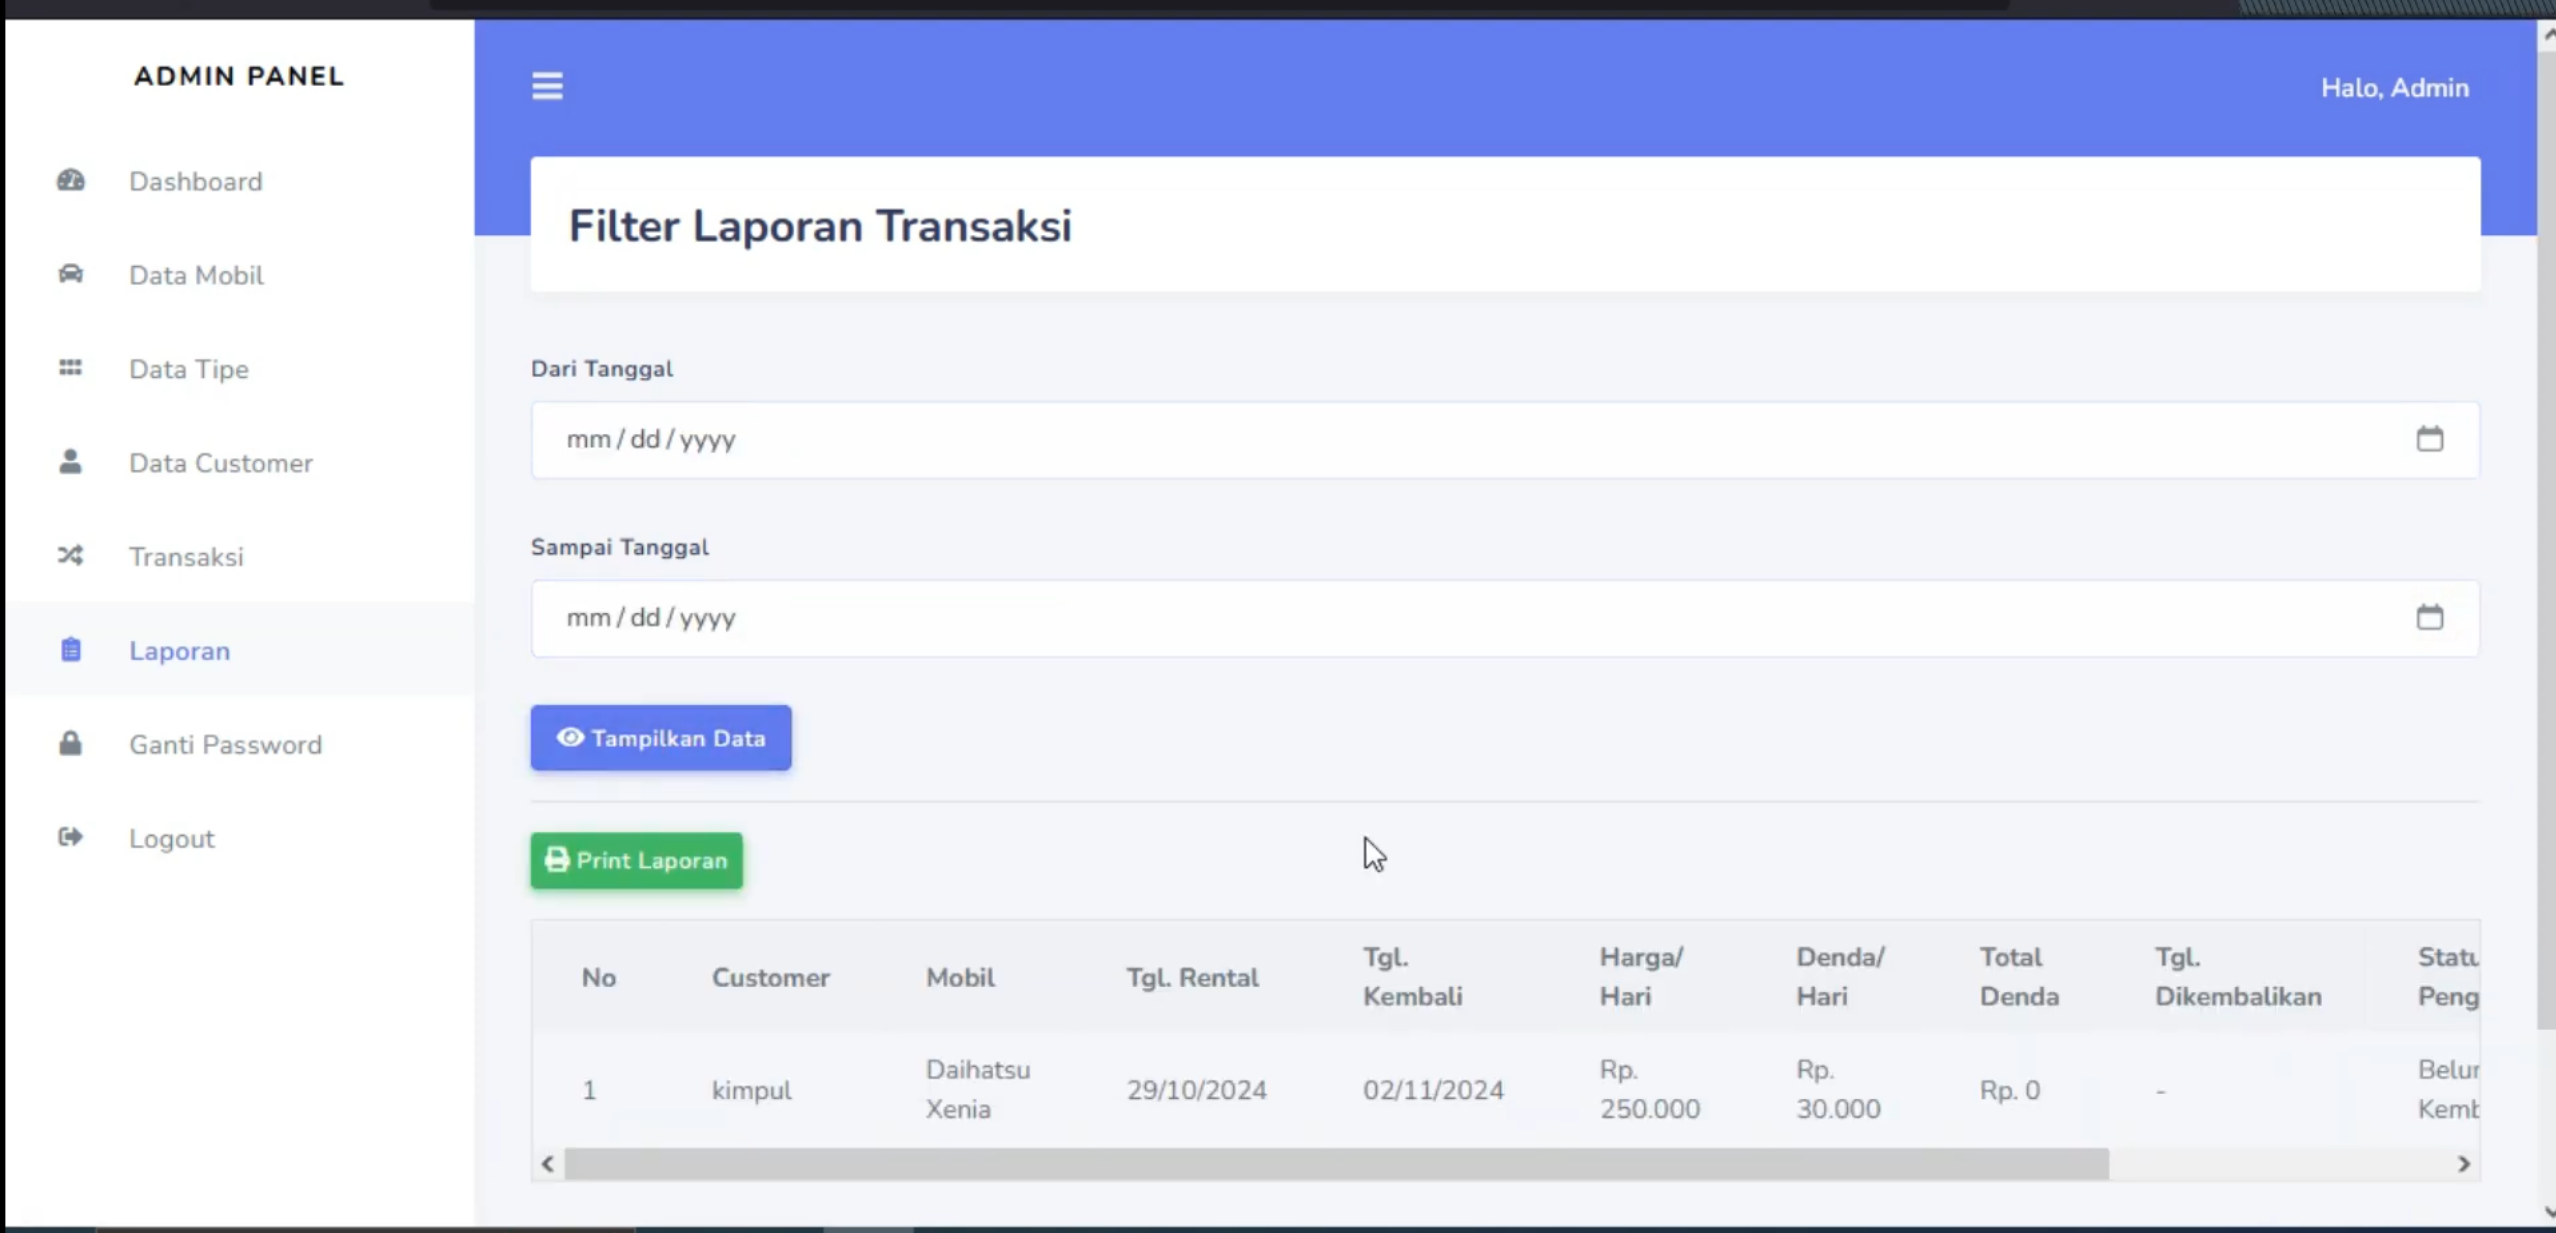Screen dimensions: 2556x1233
Task: Click the grid icon beside Data Tipe
Action: click(x=70, y=368)
